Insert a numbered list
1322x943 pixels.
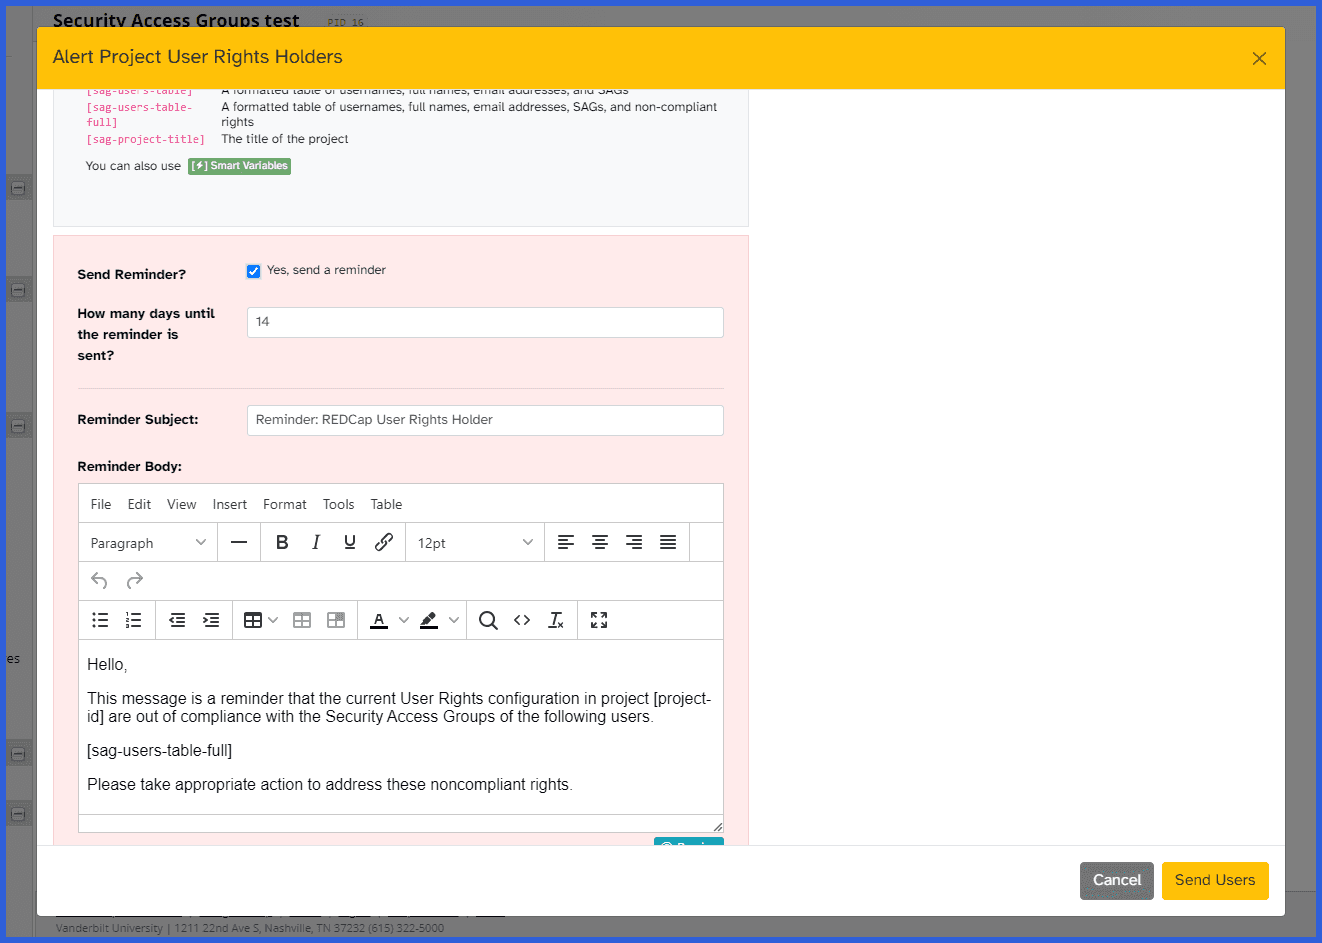tap(134, 620)
